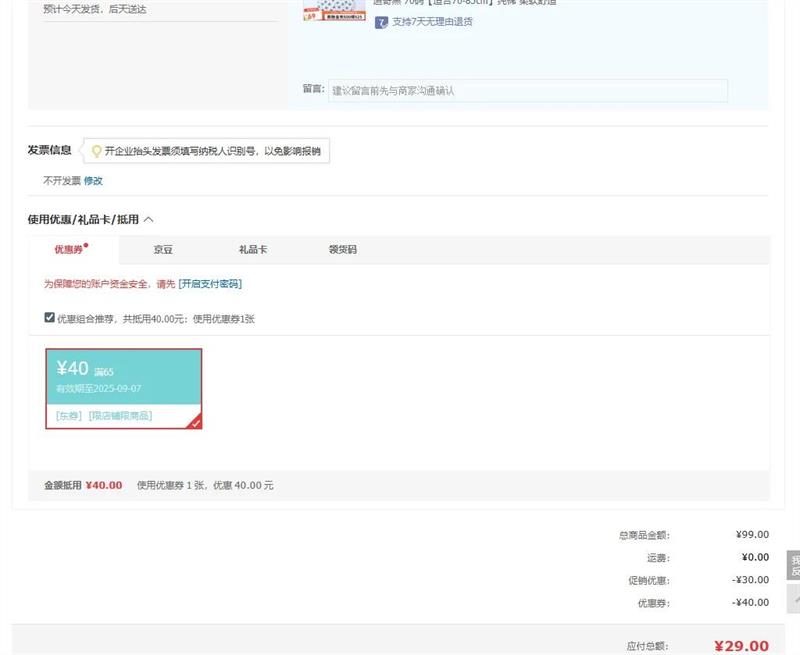Switch to the 礼品卡 tab
Viewport: 800px width, 655px height.
point(252,250)
